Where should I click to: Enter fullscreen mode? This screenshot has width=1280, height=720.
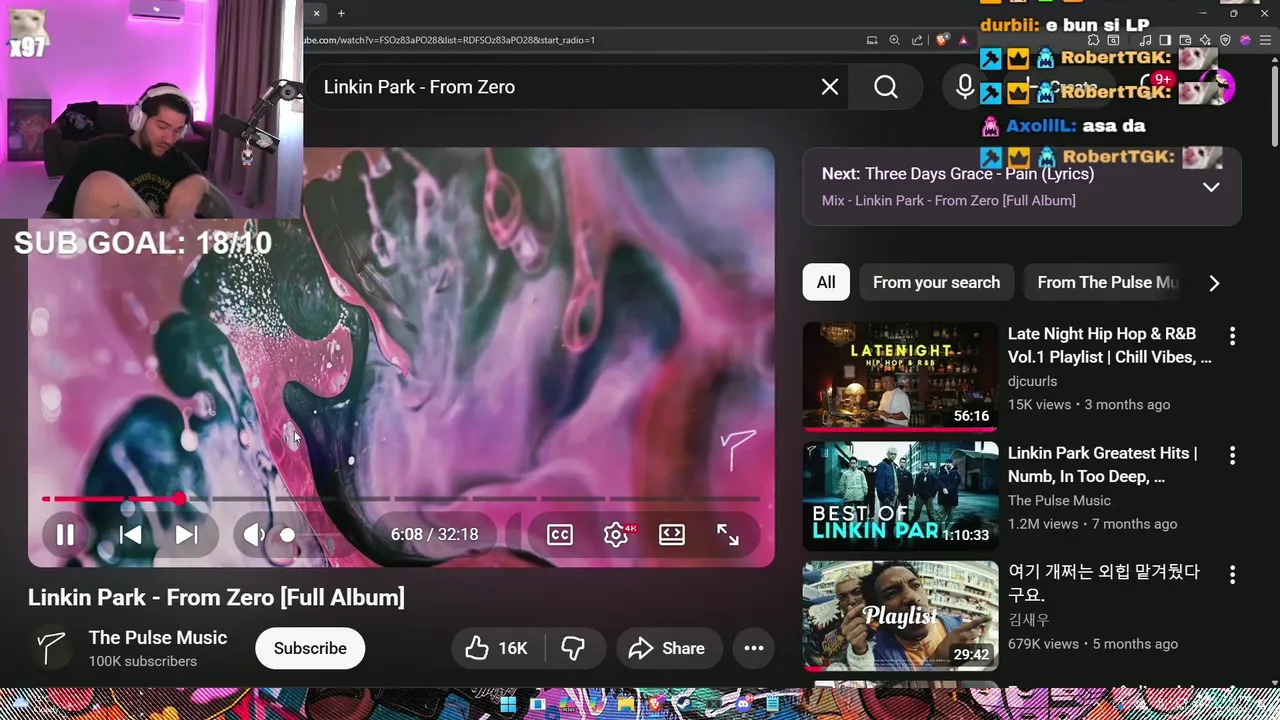click(x=728, y=535)
